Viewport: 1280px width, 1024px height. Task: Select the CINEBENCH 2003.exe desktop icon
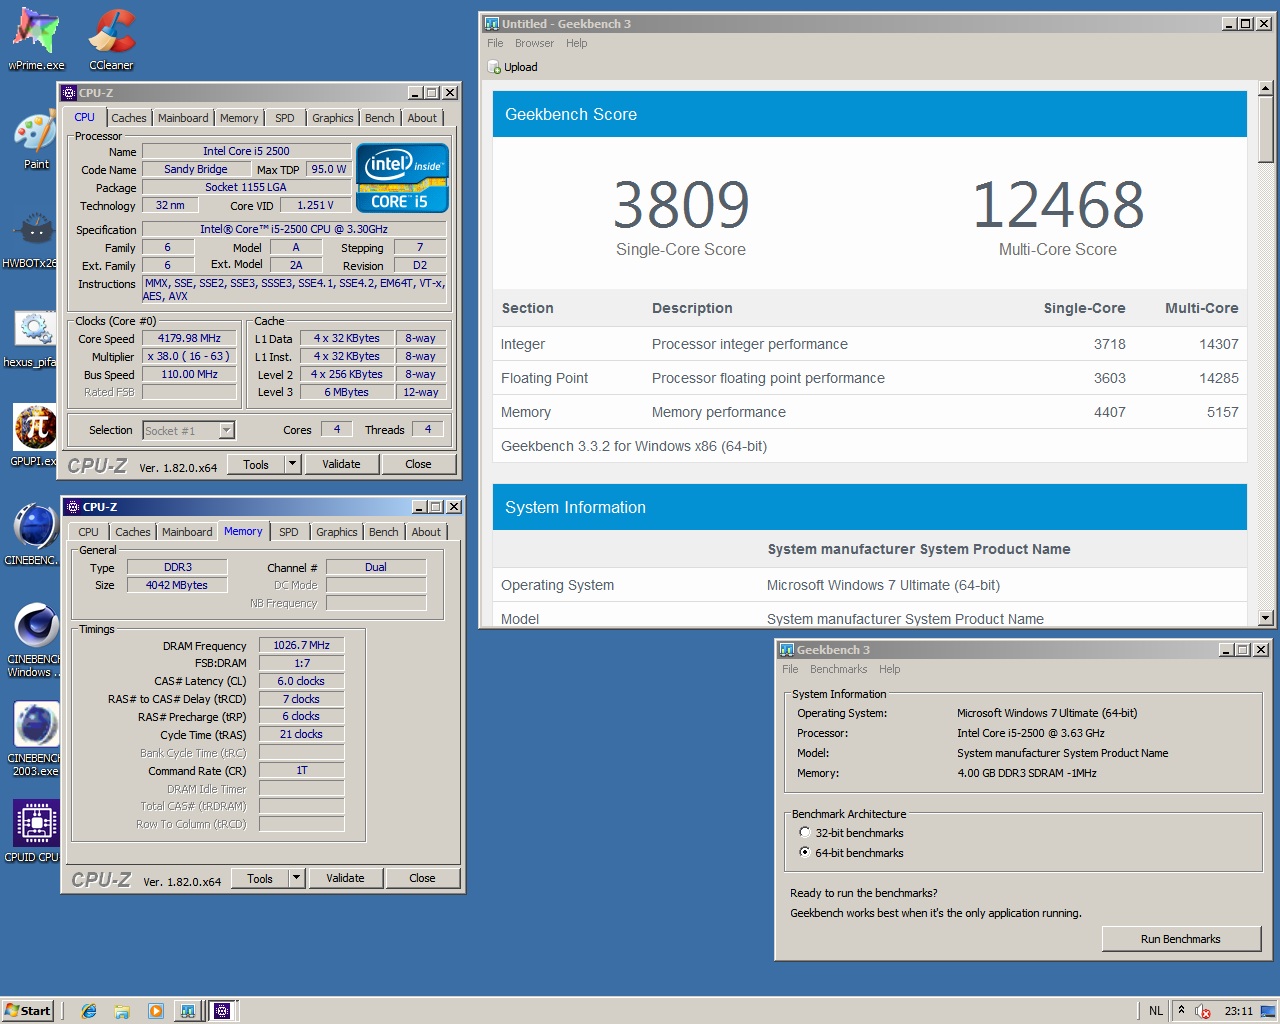coord(35,739)
